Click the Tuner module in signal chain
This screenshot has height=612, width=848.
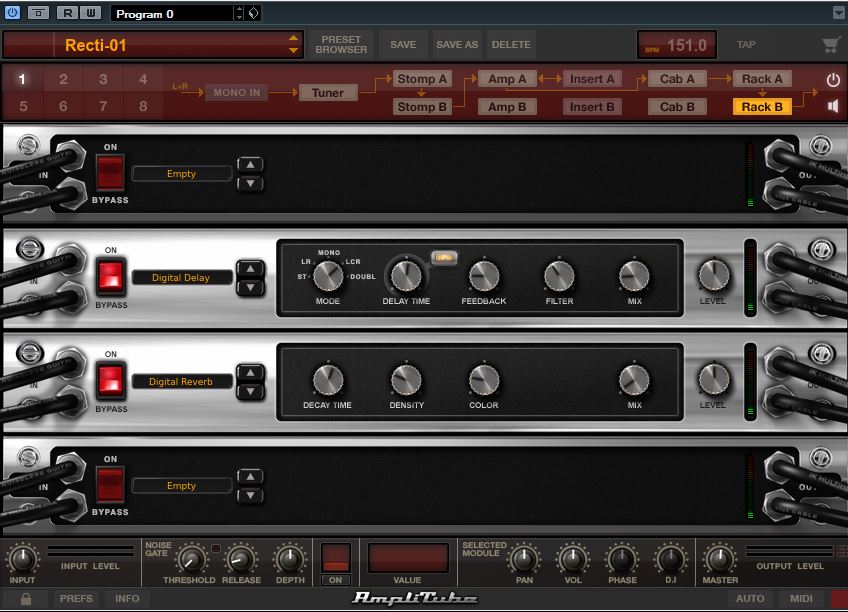(x=327, y=93)
